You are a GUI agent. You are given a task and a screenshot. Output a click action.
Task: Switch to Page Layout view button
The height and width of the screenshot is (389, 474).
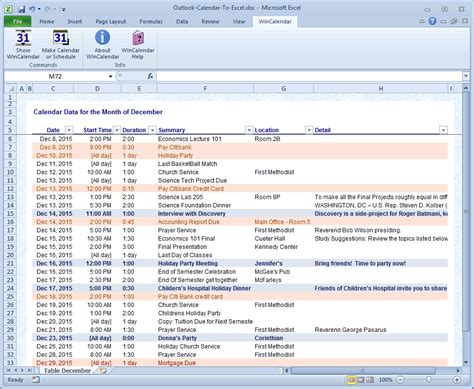[361, 380]
